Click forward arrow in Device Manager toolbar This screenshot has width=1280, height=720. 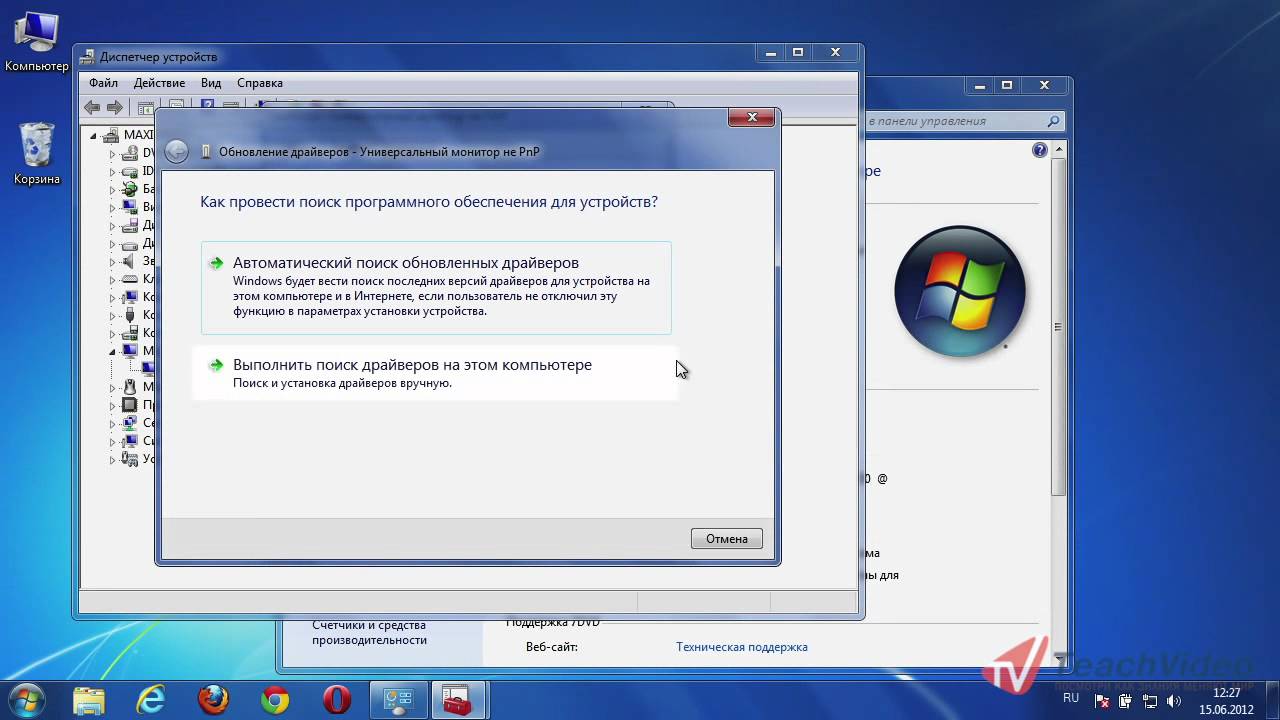[x=114, y=107]
